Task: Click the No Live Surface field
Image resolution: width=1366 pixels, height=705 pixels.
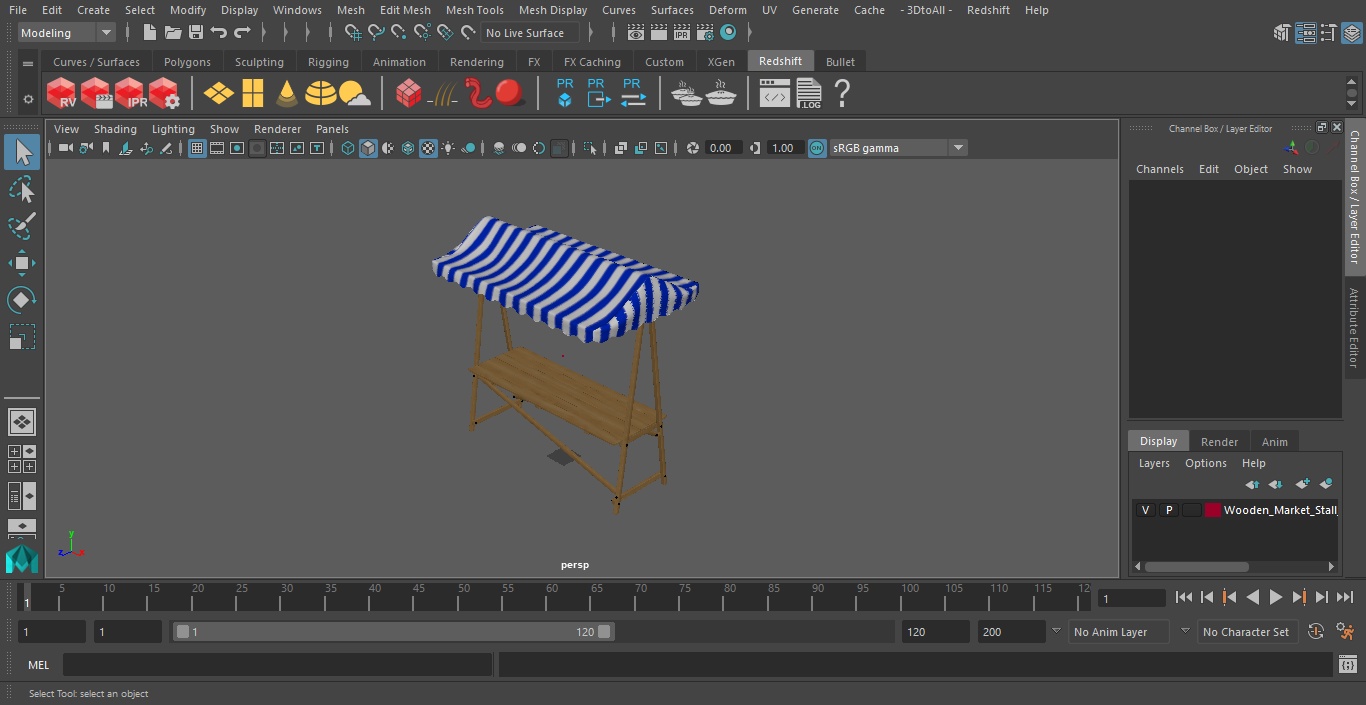Action: click(528, 33)
